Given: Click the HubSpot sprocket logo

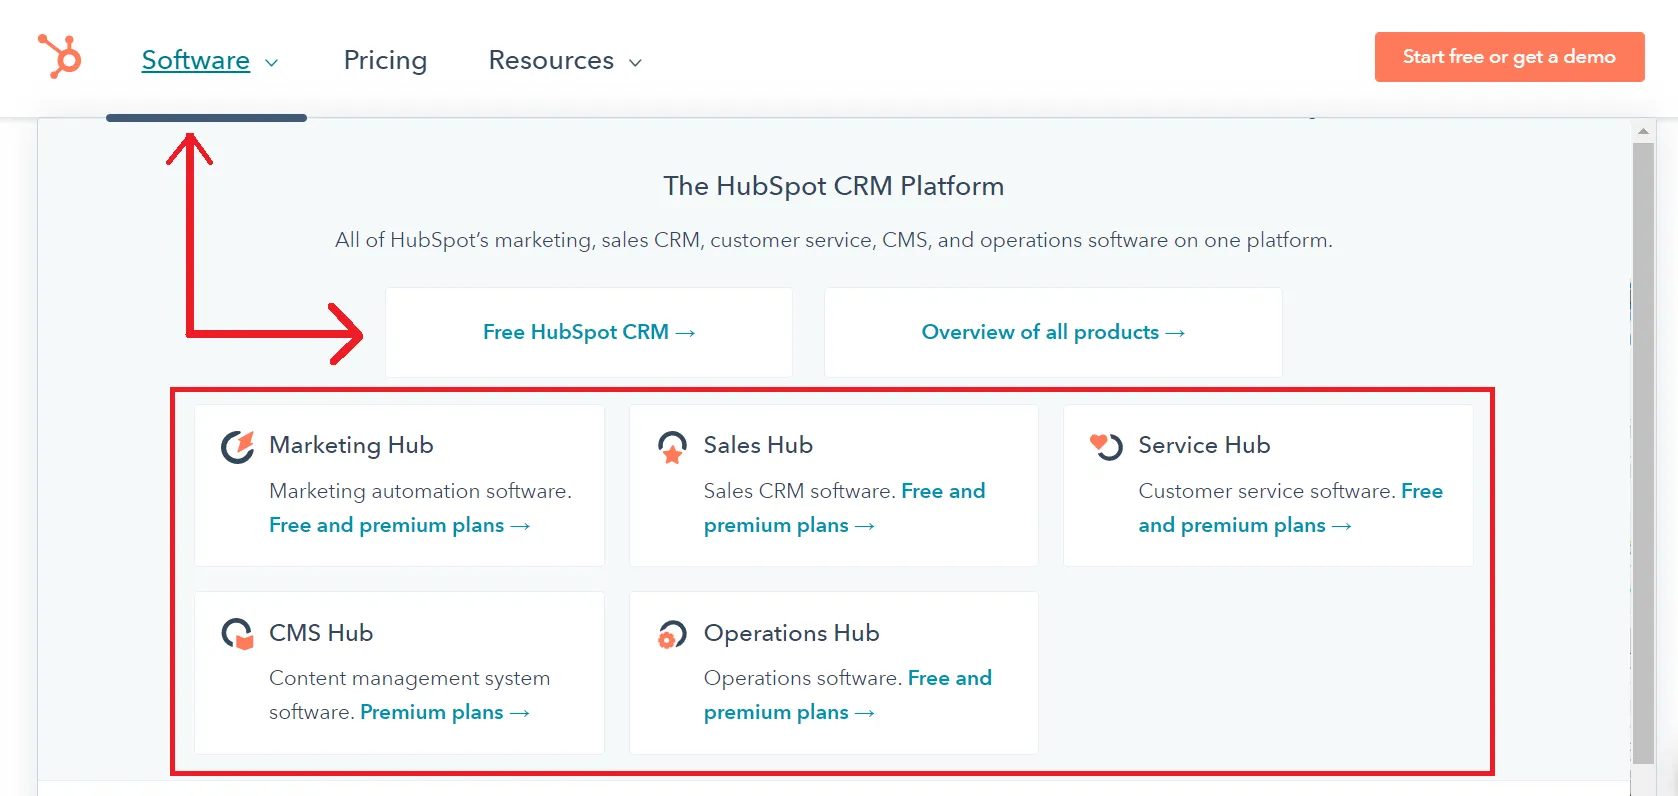Looking at the screenshot, I should [x=59, y=56].
